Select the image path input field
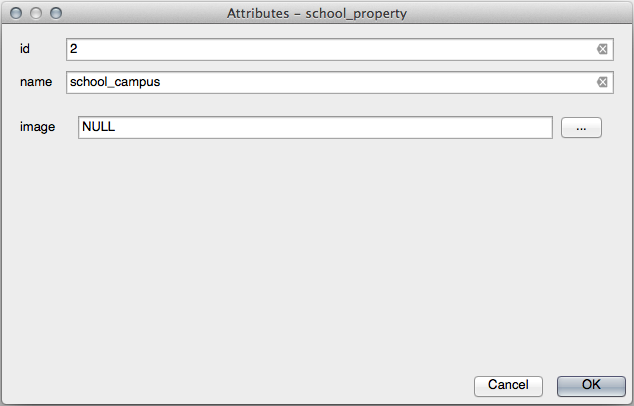This screenshot has width=634, height=406. 314,127
